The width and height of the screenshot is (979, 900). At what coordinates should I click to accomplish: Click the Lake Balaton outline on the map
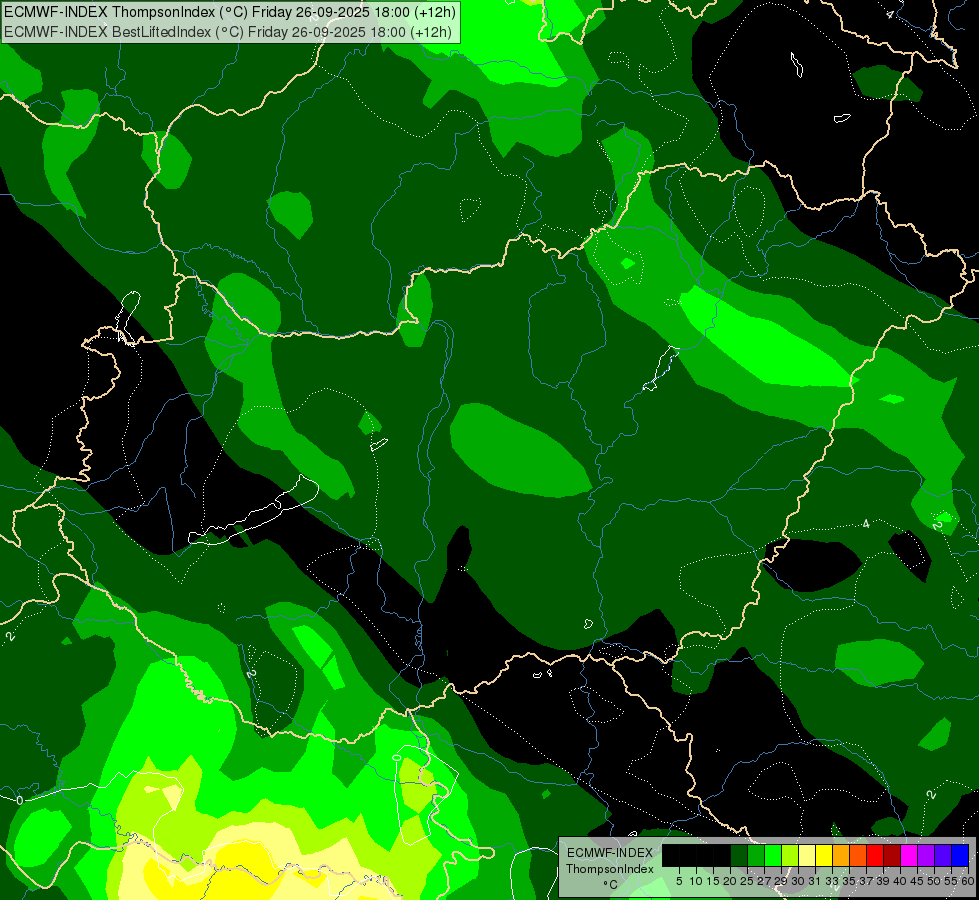(x=253, y=511)
